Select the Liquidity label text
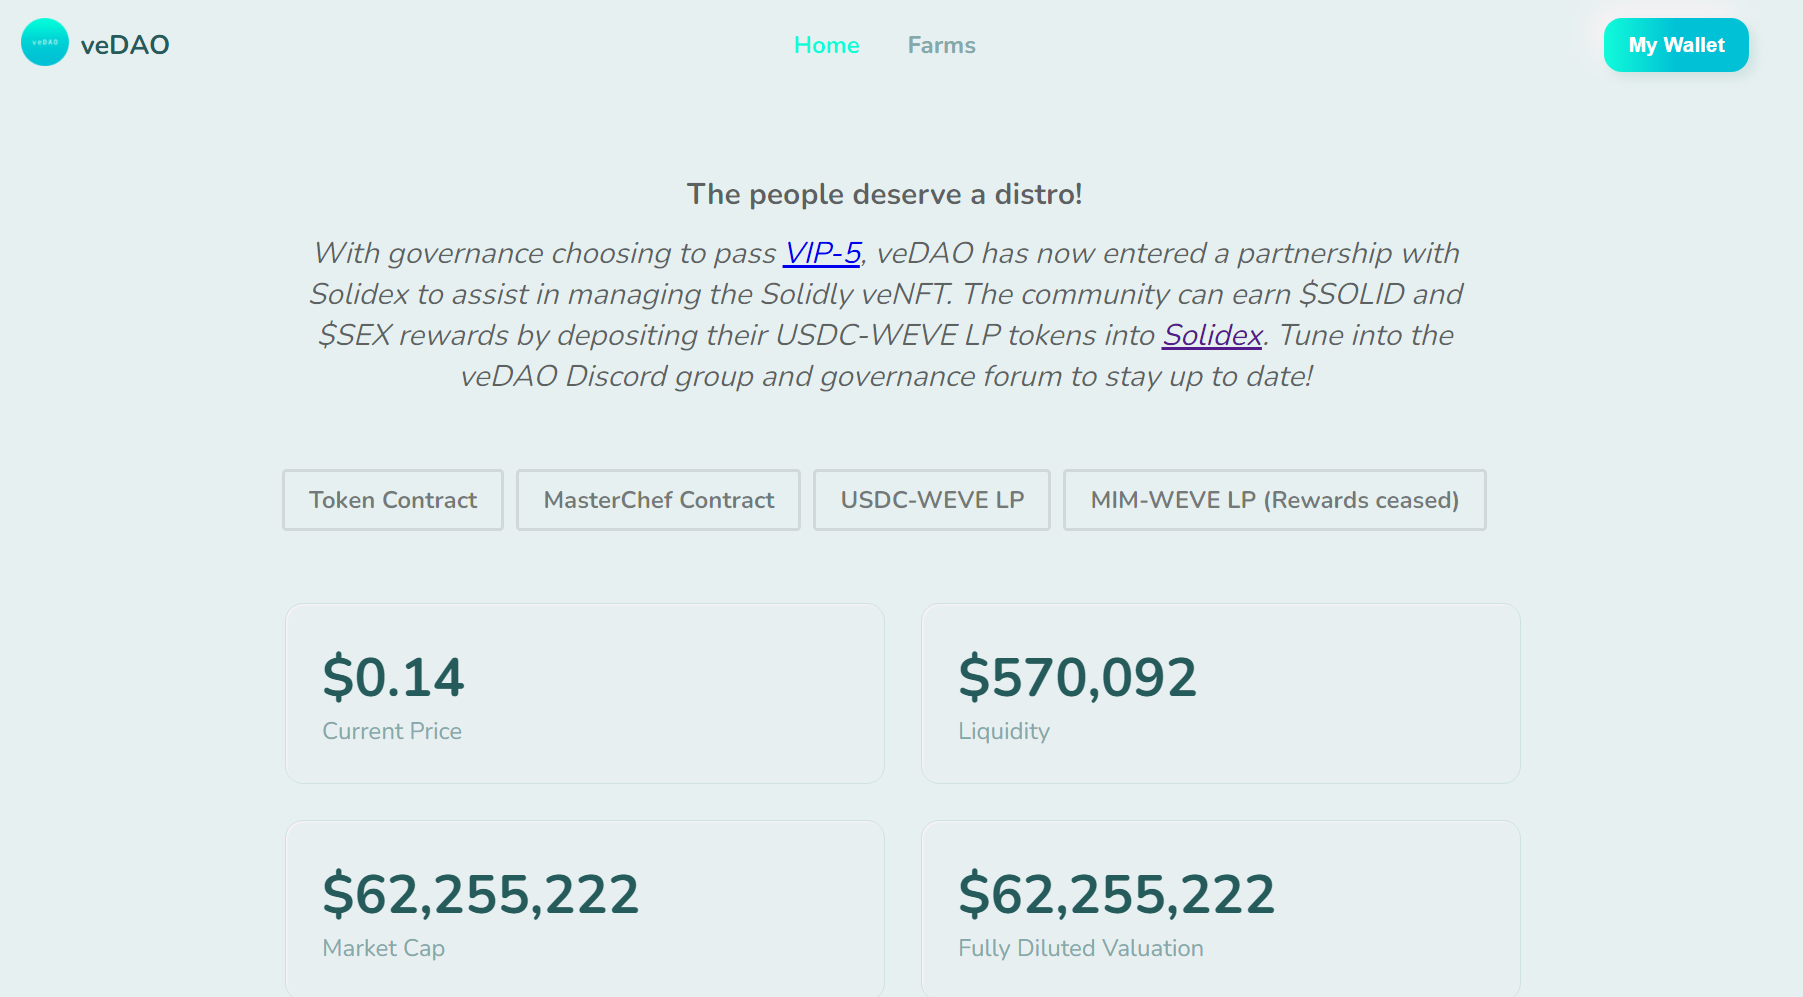 (1004, 731)
